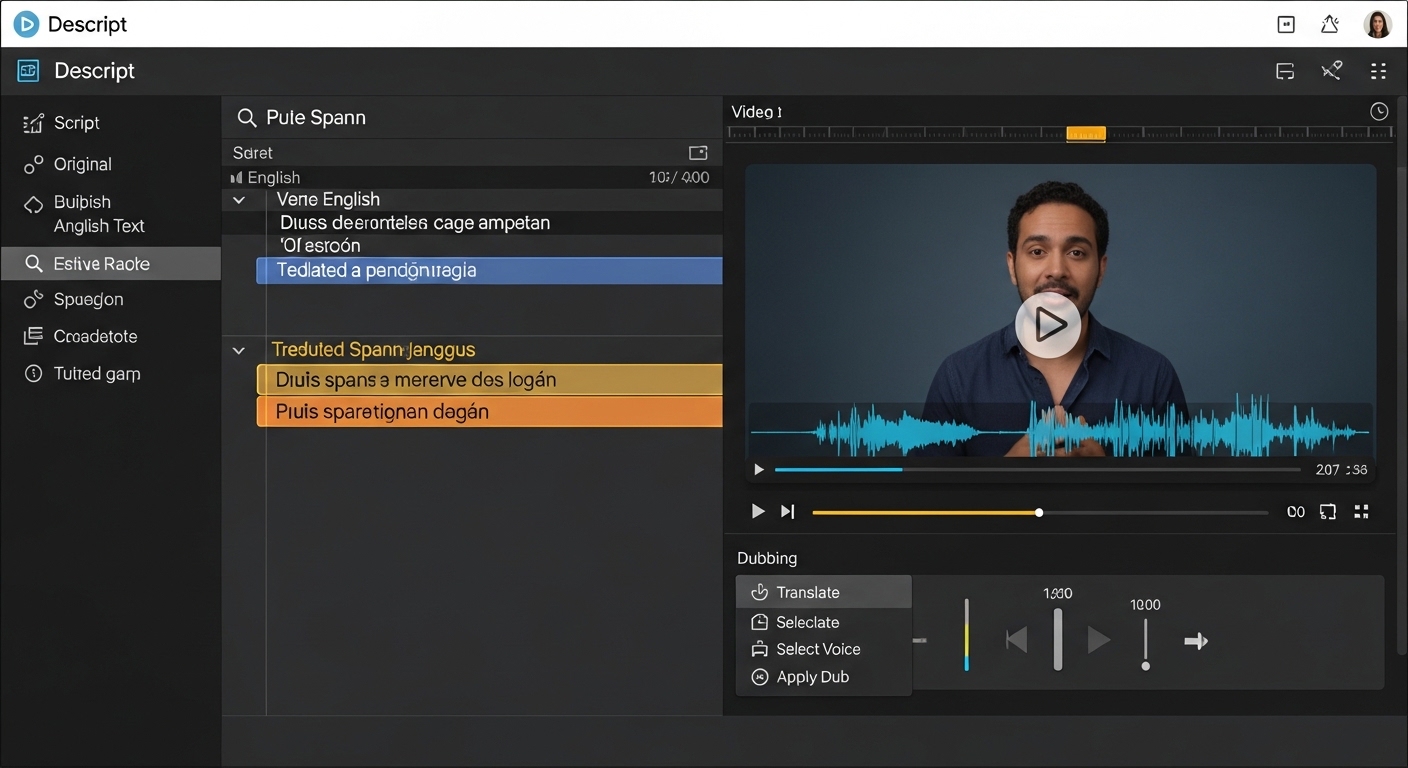The image size is (1408, 768).
Task: Click the search icon beside Pule Spann
Action: pyautogui.click(x=246, y=118)
